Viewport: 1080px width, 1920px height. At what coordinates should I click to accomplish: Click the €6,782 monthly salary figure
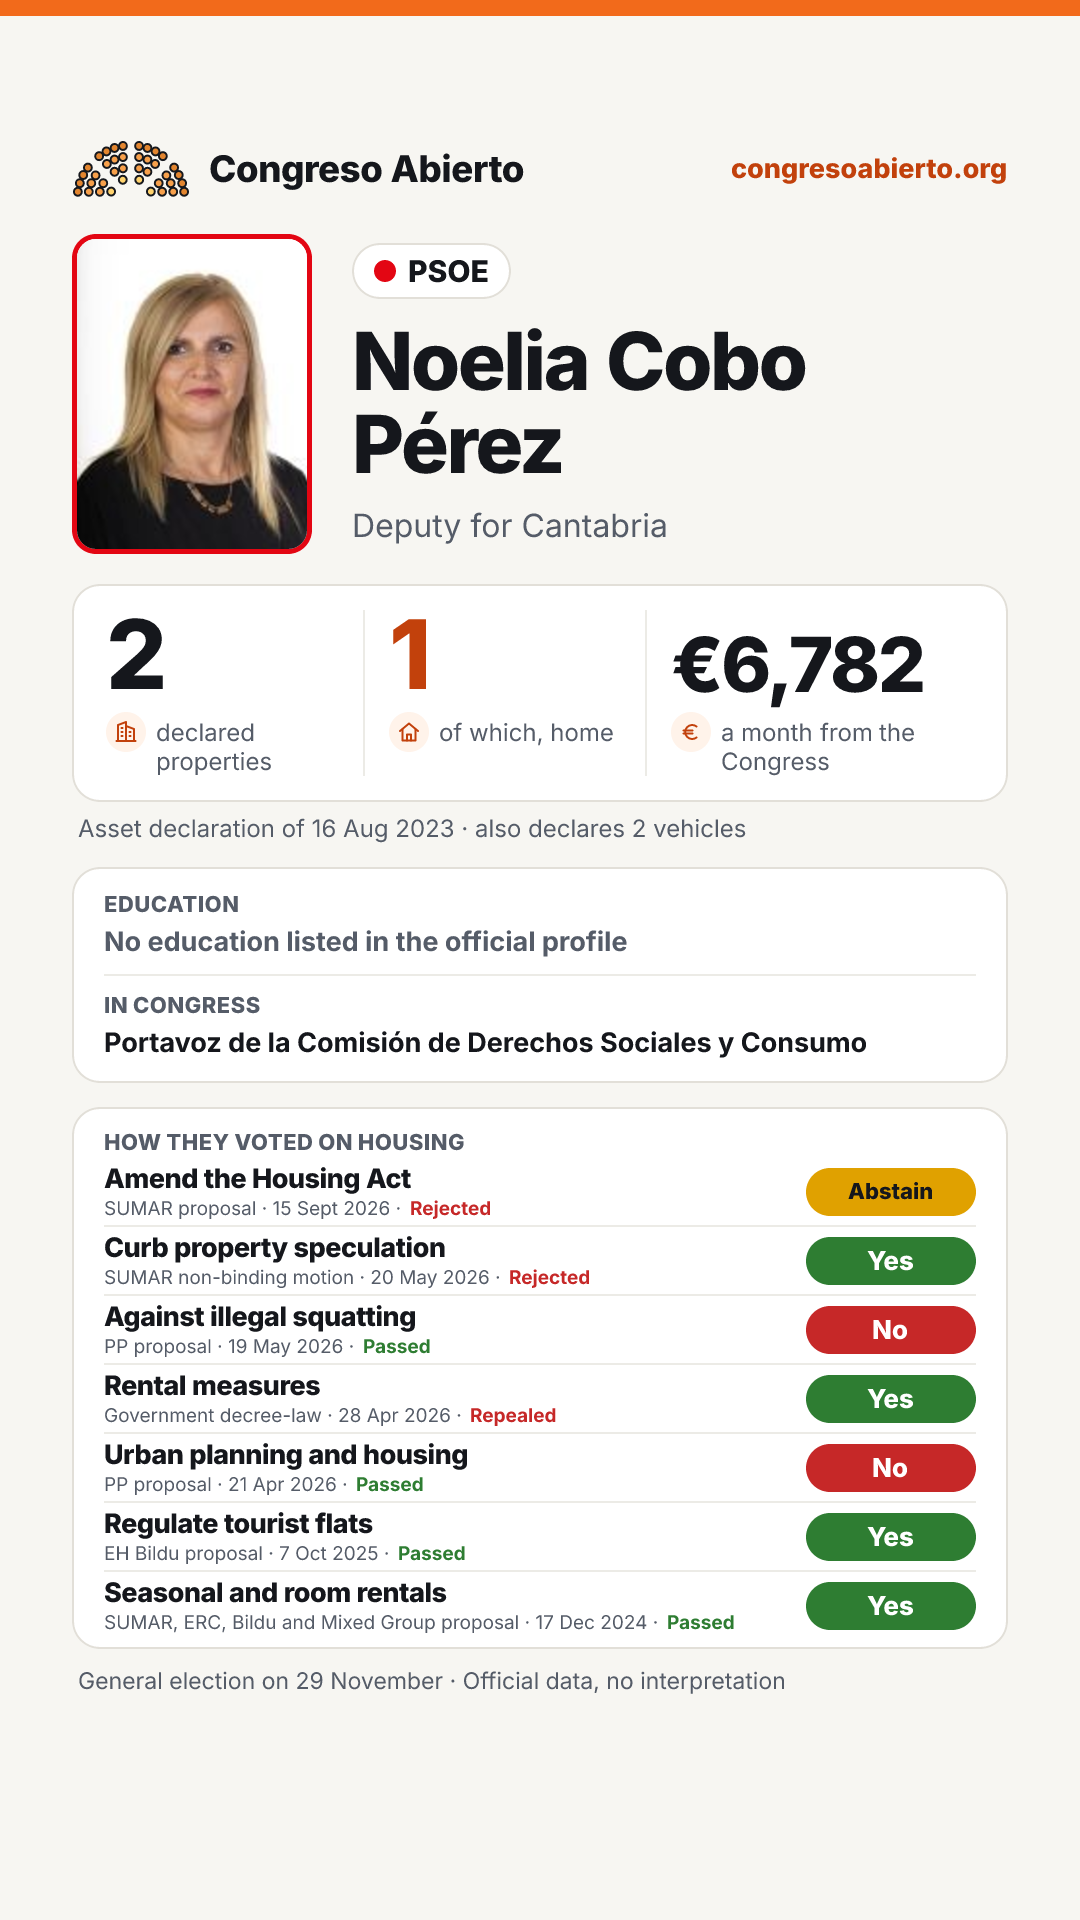click(799, 666)
